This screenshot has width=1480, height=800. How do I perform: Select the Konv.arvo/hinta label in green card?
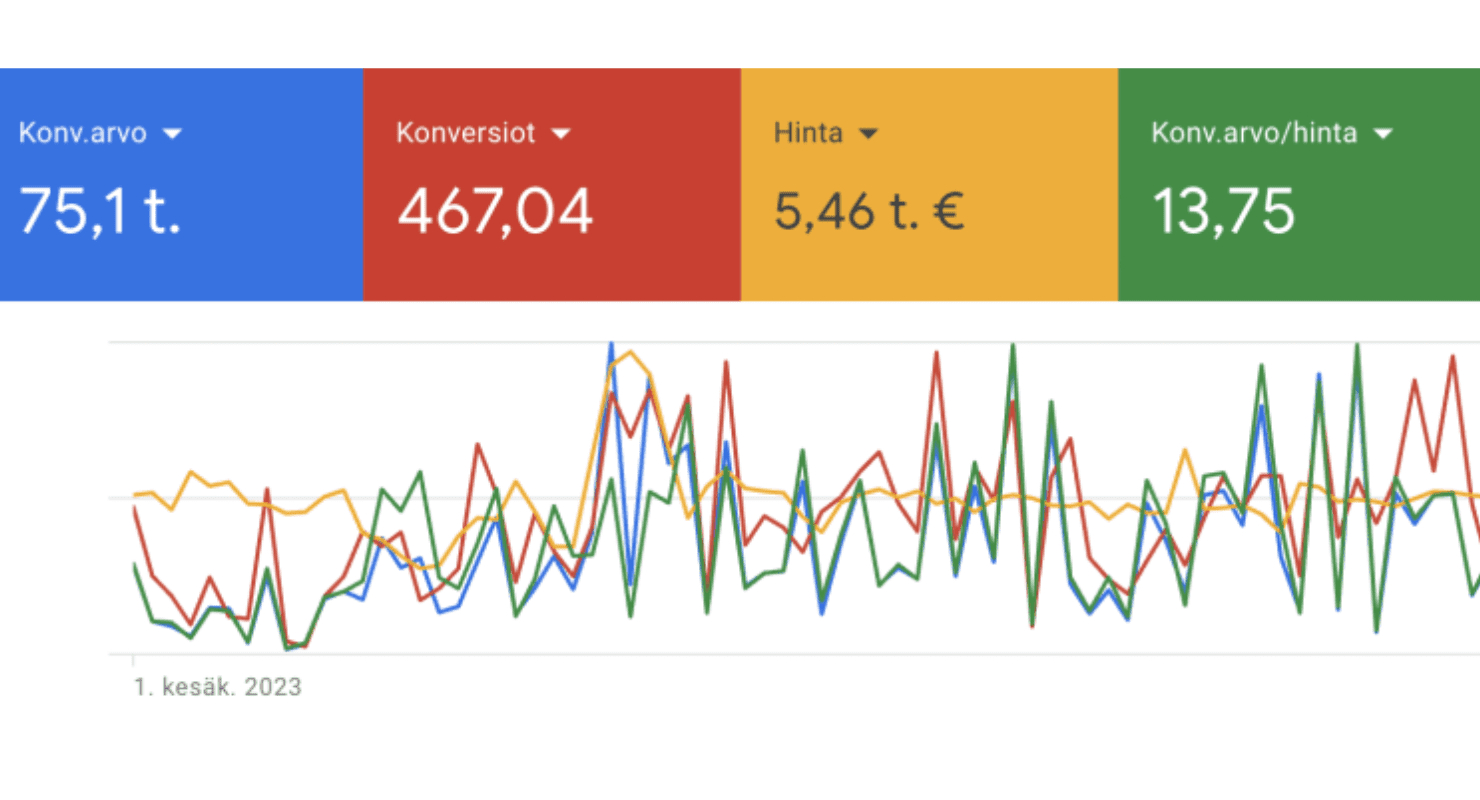[x=1254, y=133]
